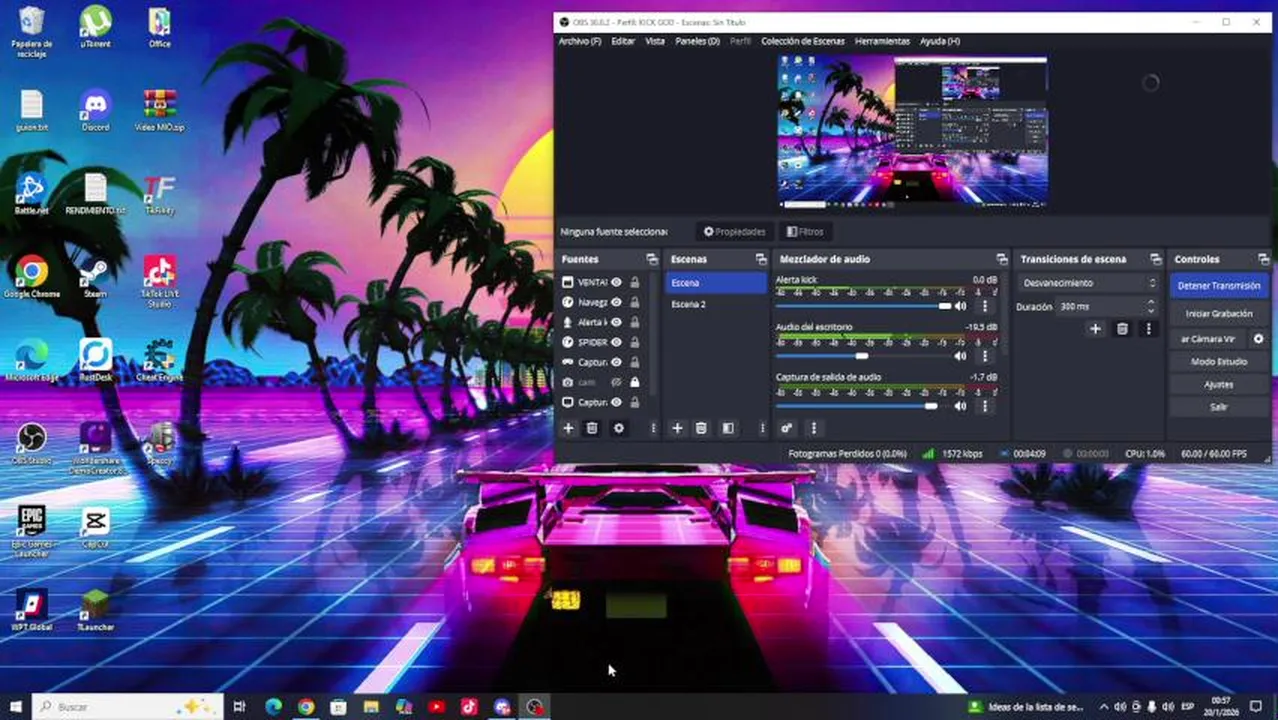Hide the VENTANA source with eye icon
This screenshot has height=720, width=1278.
[616, 282]
